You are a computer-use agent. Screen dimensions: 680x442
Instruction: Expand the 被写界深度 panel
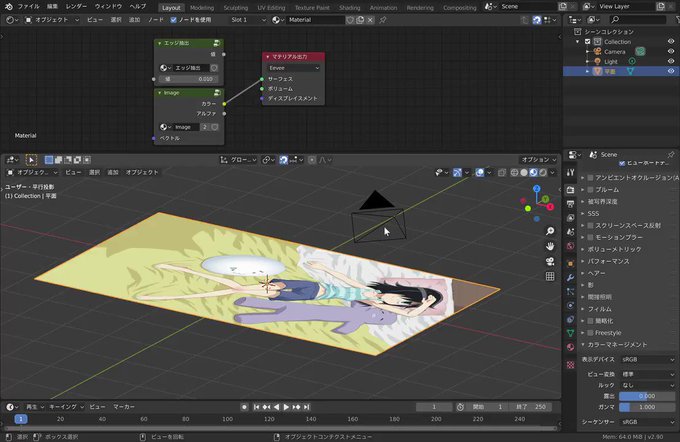point(583,202)
